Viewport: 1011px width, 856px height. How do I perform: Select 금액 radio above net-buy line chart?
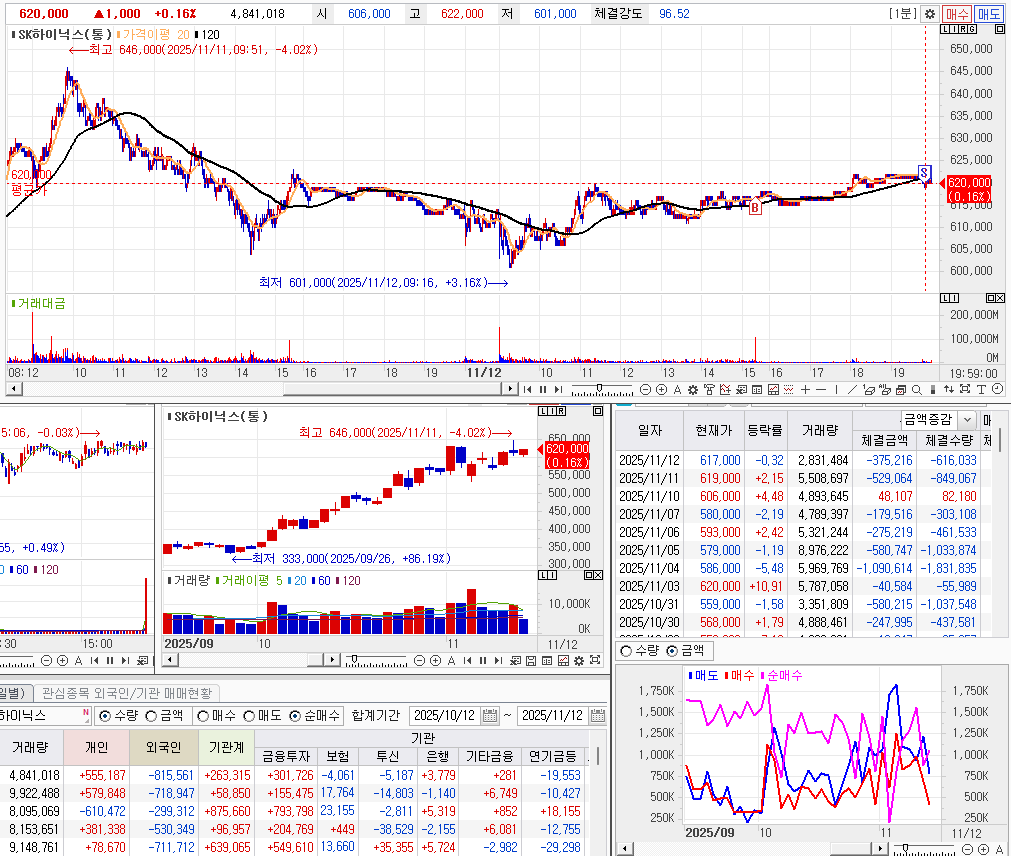coord(672,651)
